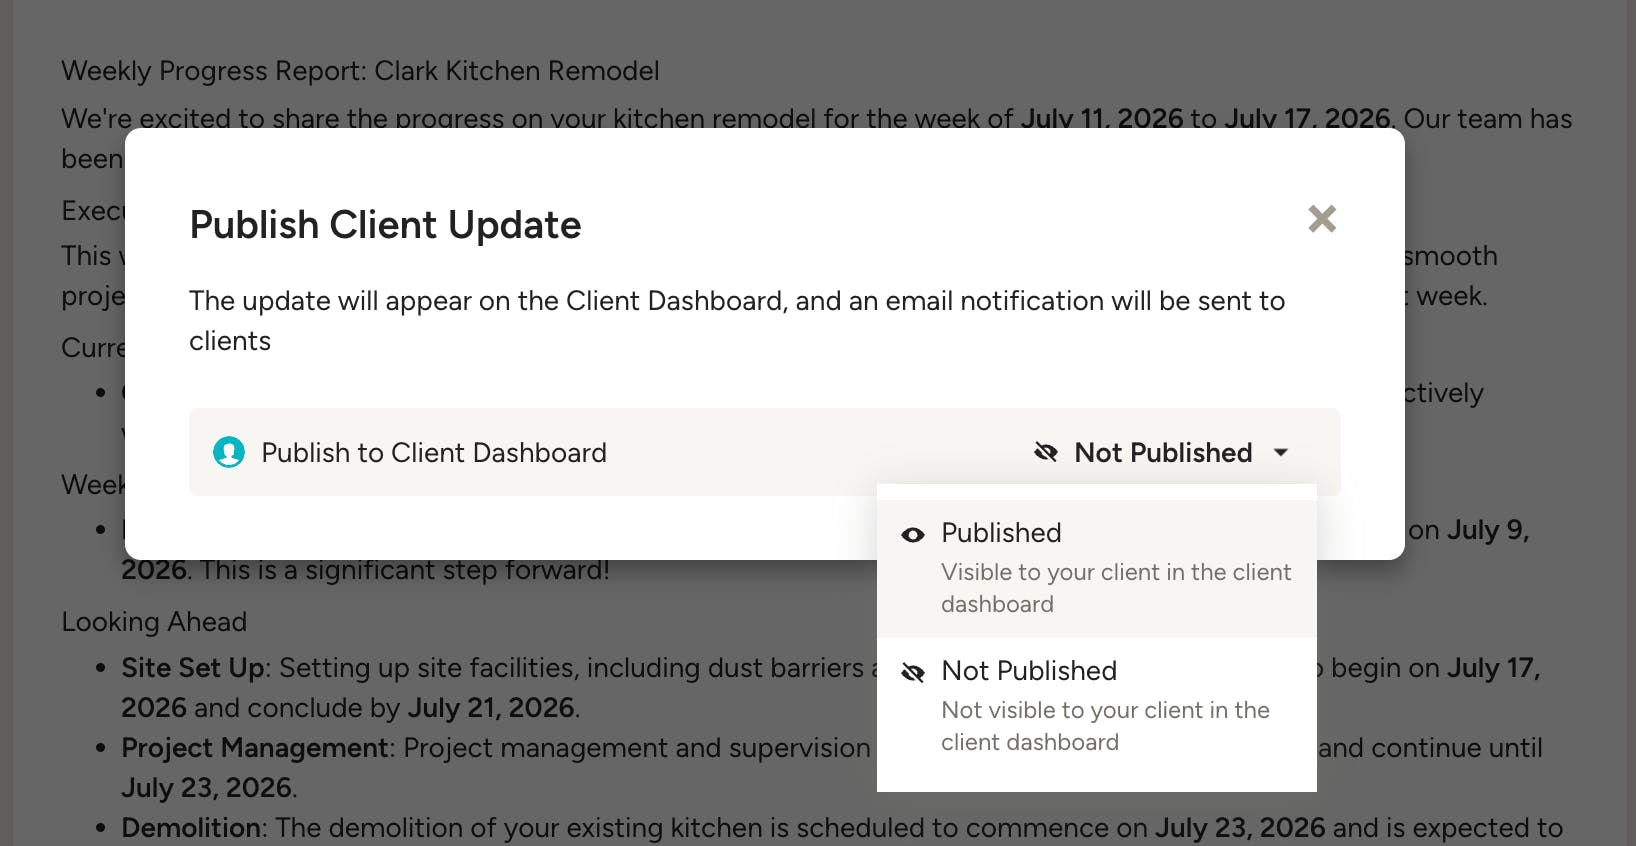Click the caret arrow next to Not Published

tap(1281, 453)
